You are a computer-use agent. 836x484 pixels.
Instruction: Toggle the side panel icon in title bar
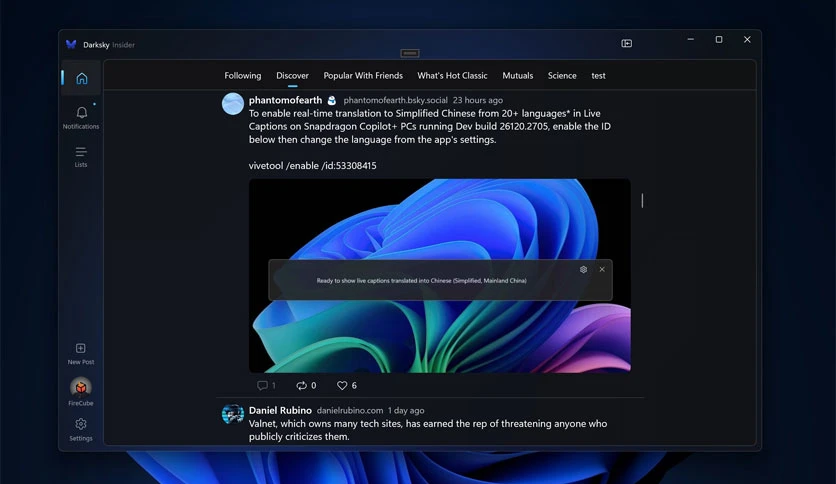(626, 43)
